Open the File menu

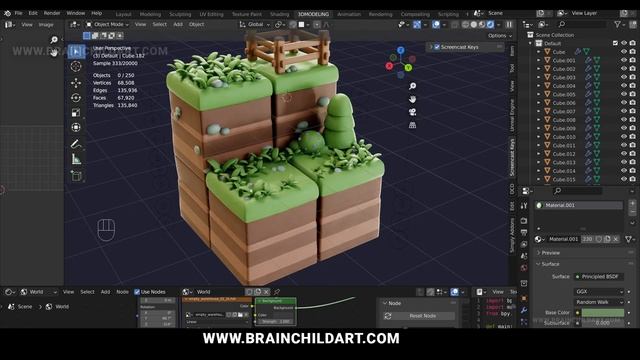[x=18, y=13]
